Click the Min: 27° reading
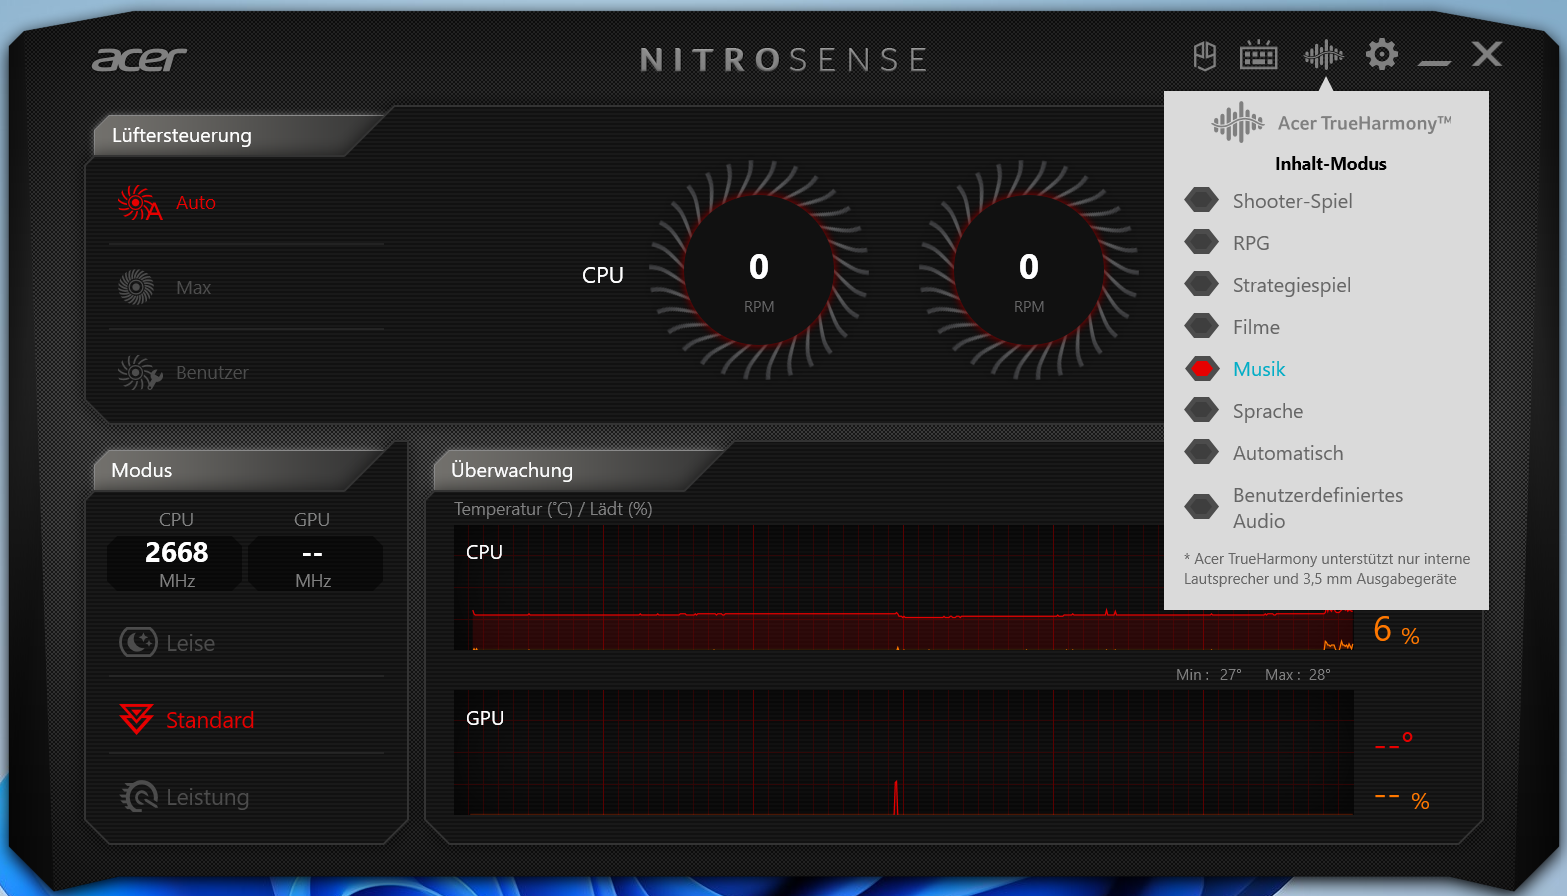Screen dimensions: 1567x896 (x=1209, y=675)
